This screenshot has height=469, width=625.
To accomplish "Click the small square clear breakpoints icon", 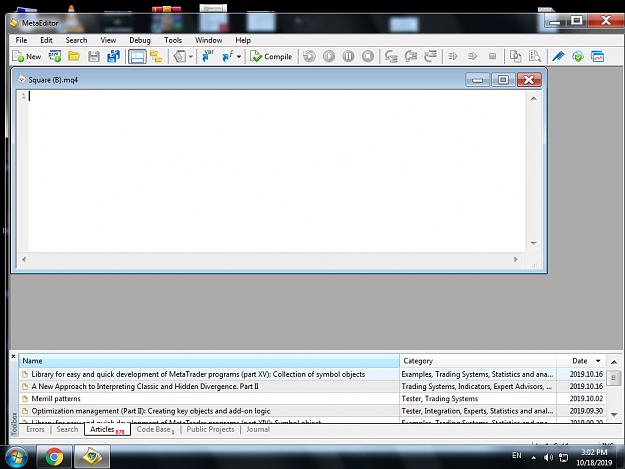I will (492, 57).
